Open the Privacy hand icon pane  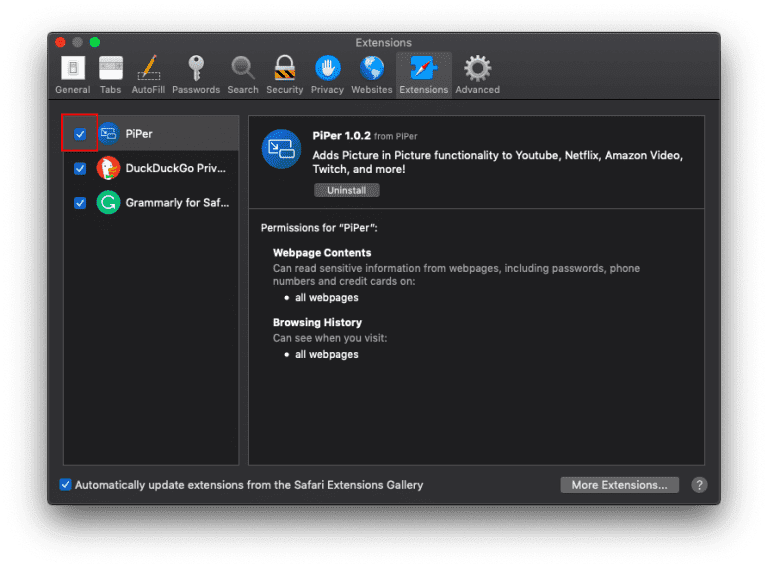coord(327,75)
